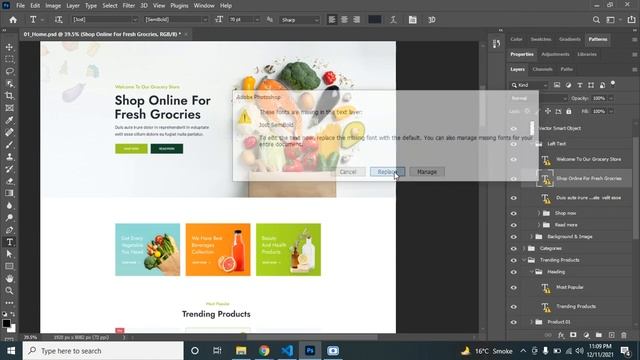Collapse the Heading layer group
This screenshot has height=360, width=640.
531,272
